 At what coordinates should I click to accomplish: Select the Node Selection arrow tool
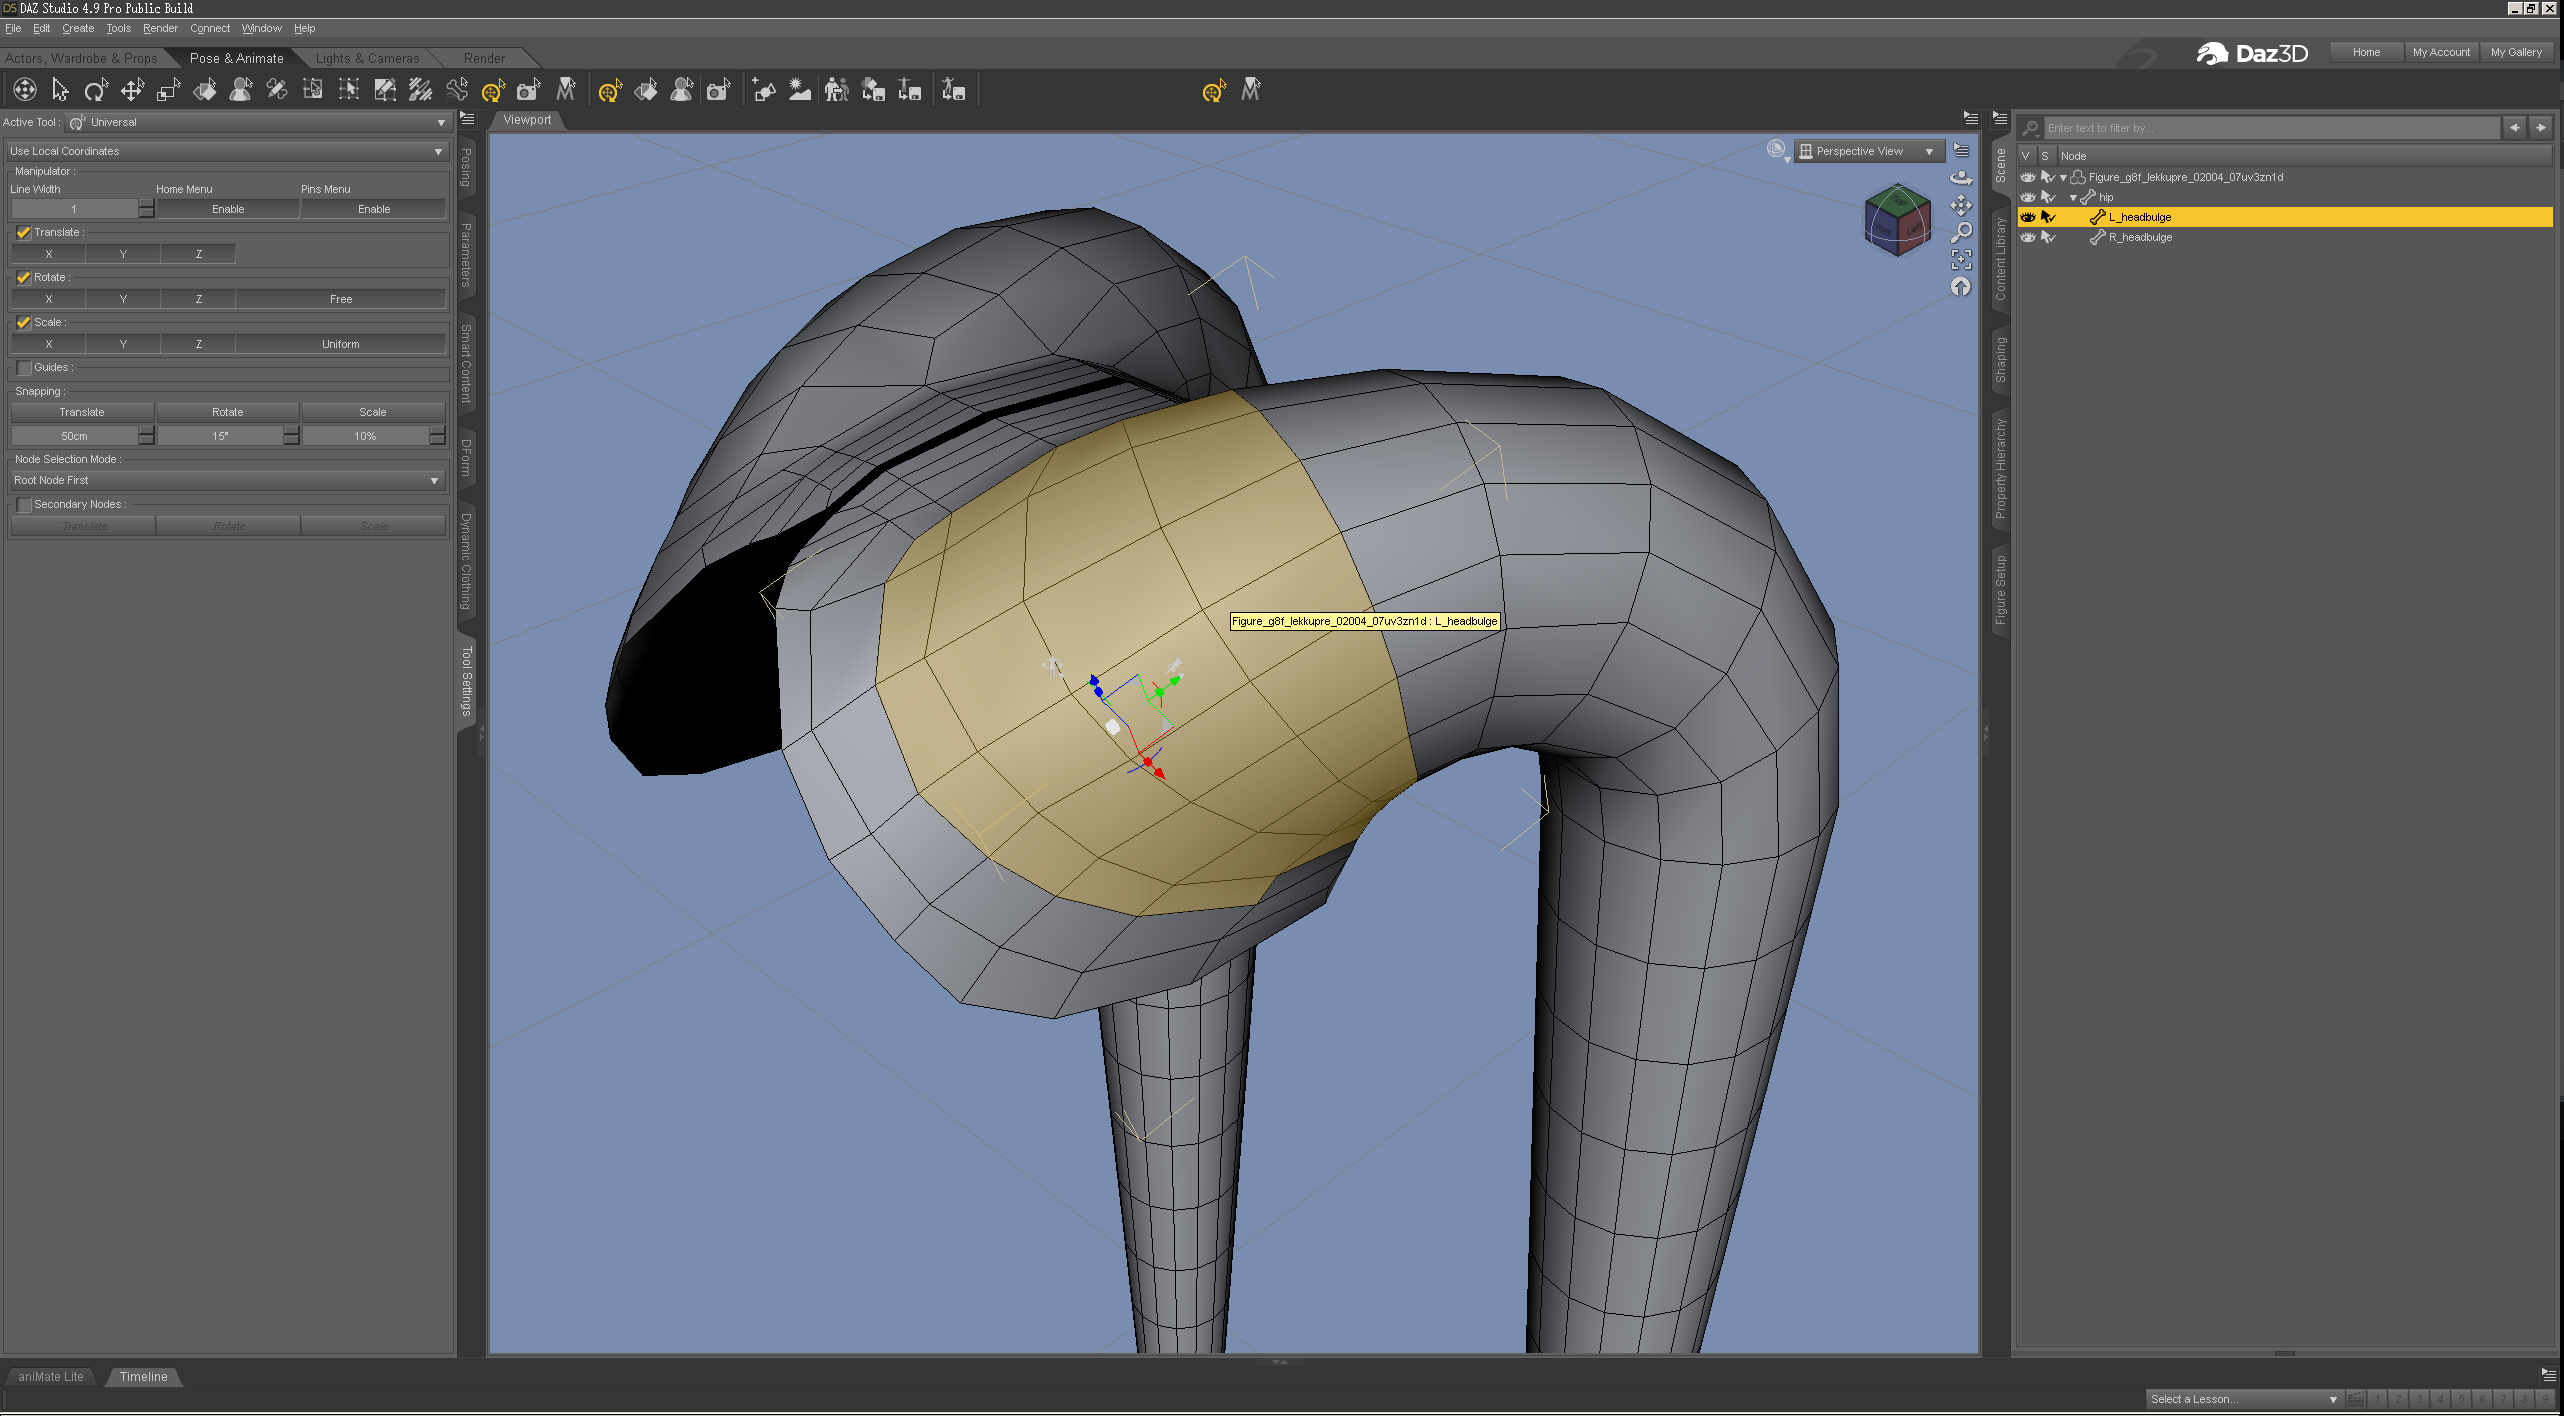(60, 91)
